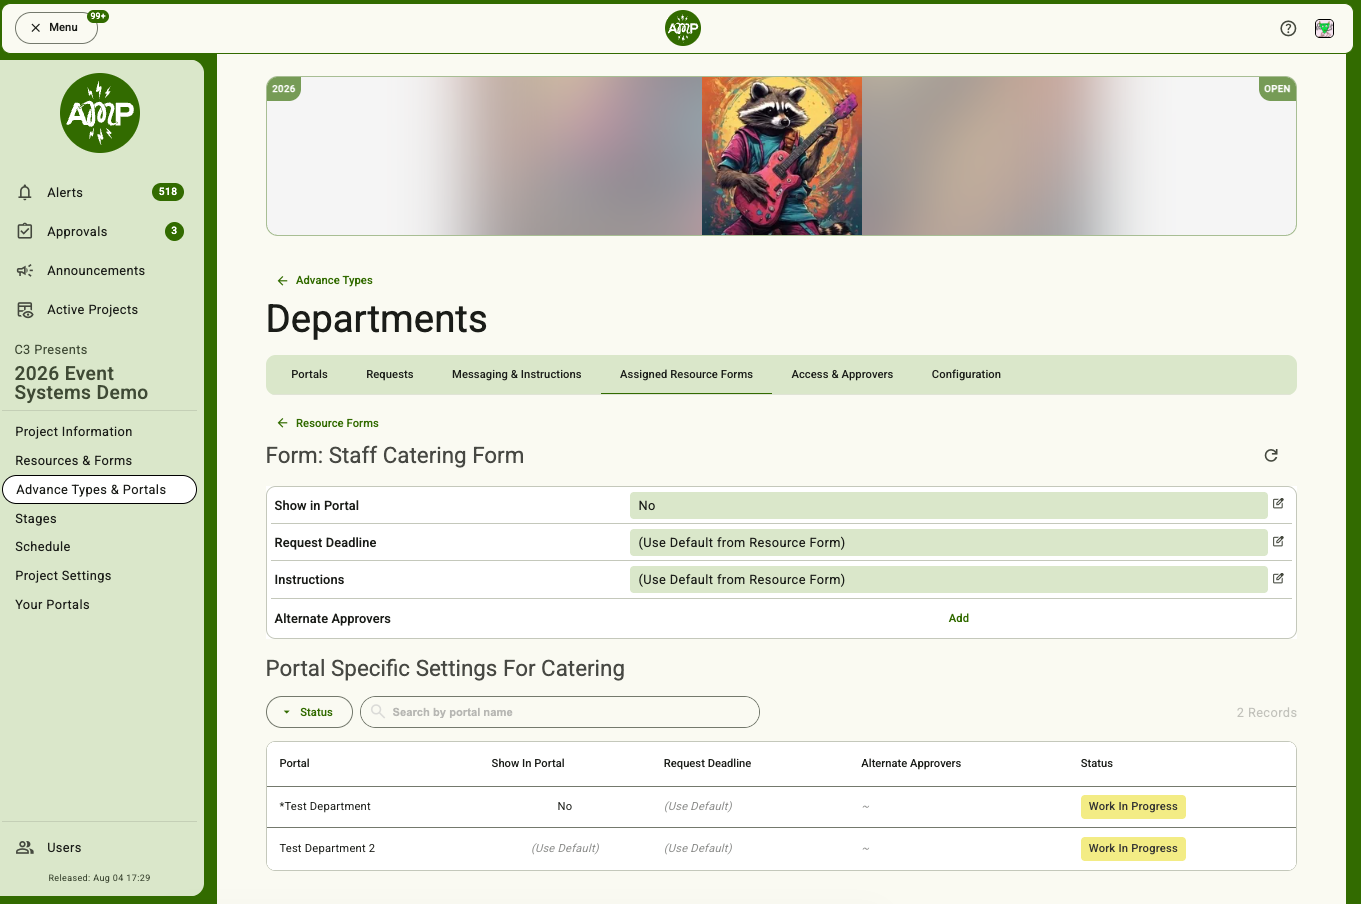The width and height of the screenshot is (1361, 904).
Task: Go back to Advance Types
Action: coord(334,281)
